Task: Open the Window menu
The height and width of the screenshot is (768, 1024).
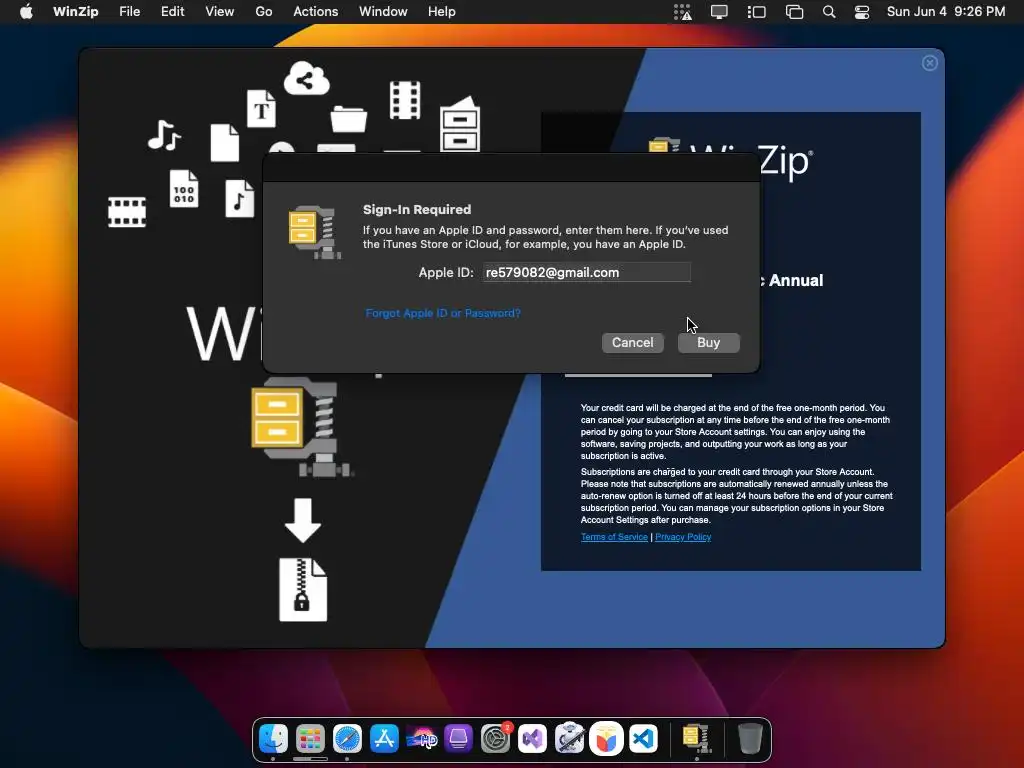Action: tap(383, 12)
